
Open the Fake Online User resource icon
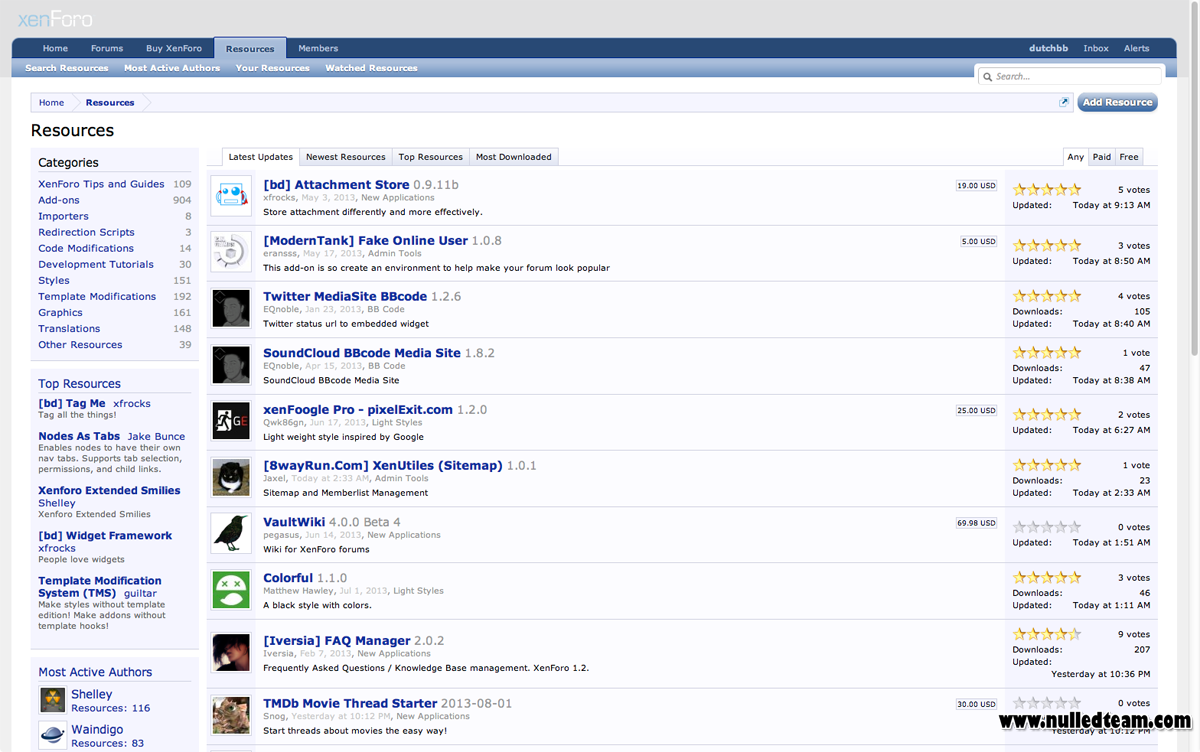coord(231,252)
